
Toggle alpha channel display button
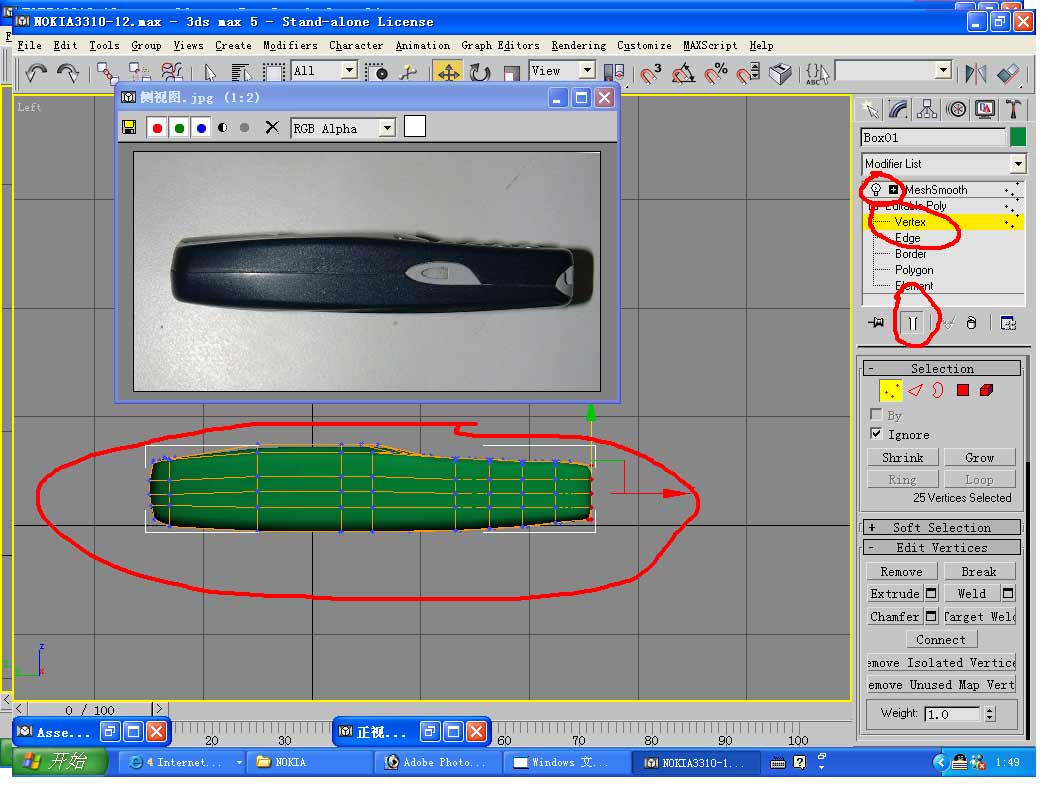tap(223, 127)
